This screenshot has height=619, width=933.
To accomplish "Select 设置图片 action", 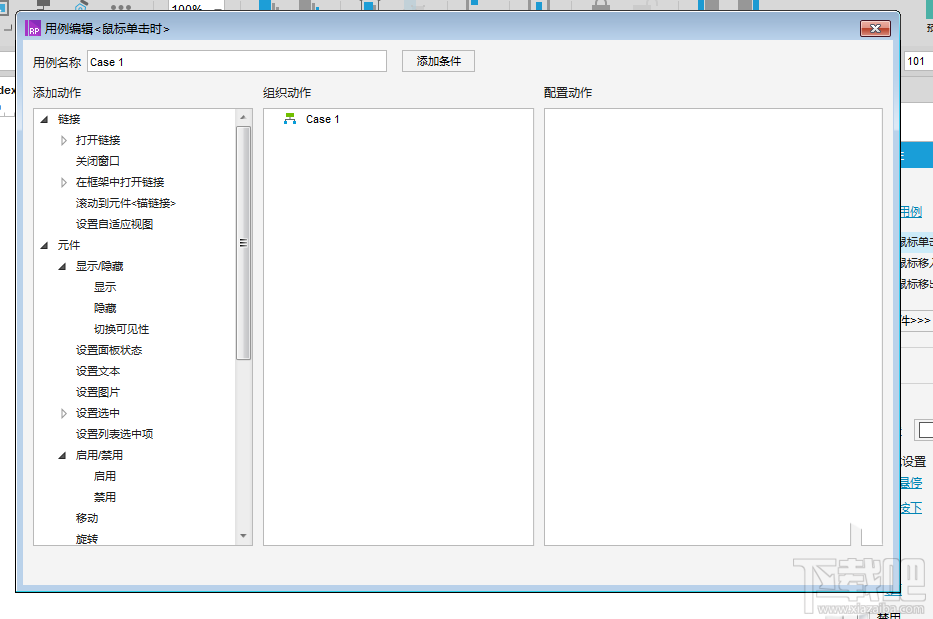I will [98, 392].
